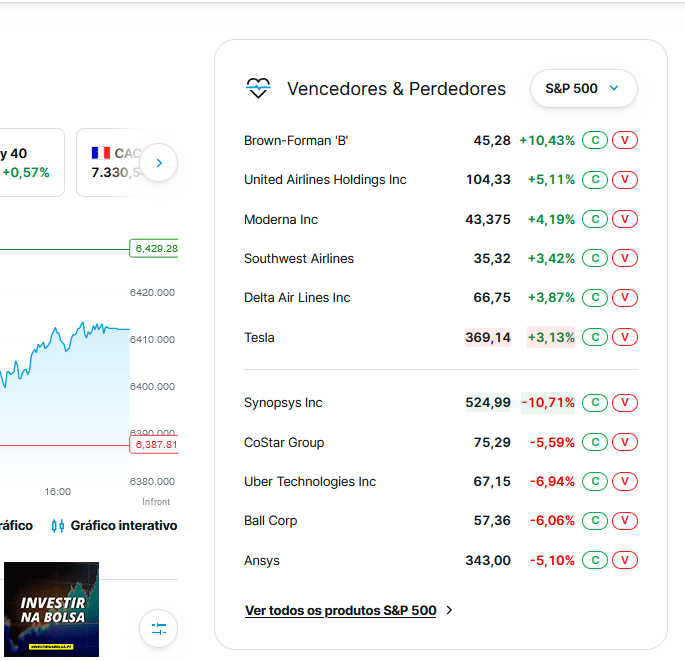The width and height of the screenshot is (685, 661).
Task: Open United Airlines Holdings Inc stock
Action: [x=325, y=180]
